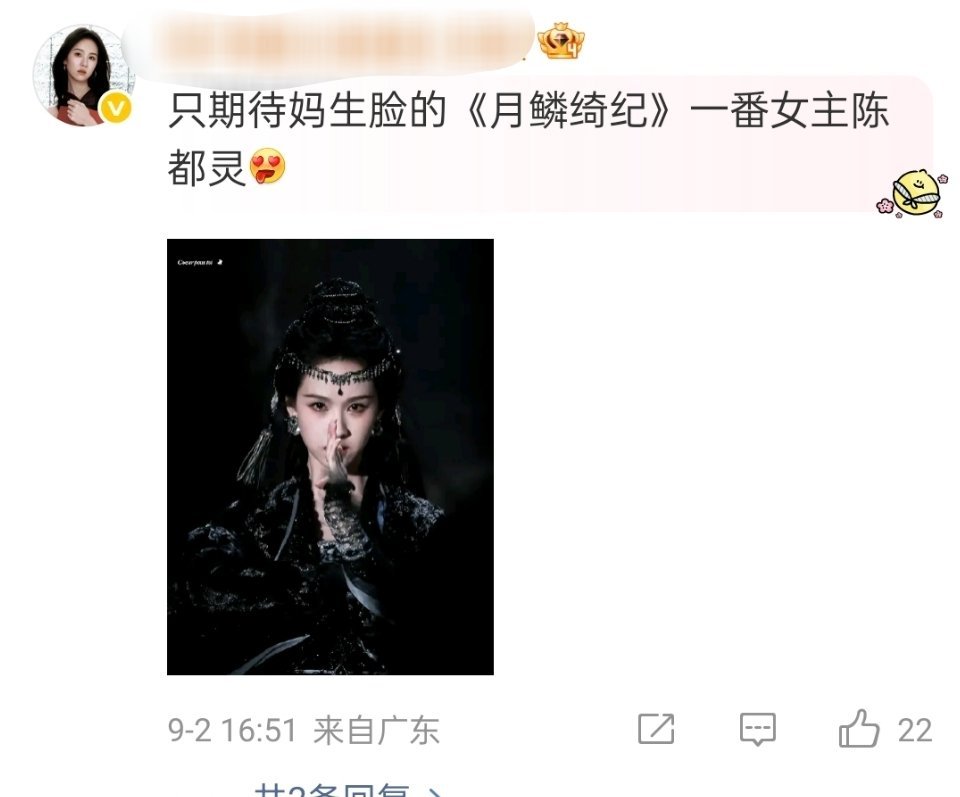Tap the yellow V verified badge
The image size is (960, 797).
pos(116,107)
